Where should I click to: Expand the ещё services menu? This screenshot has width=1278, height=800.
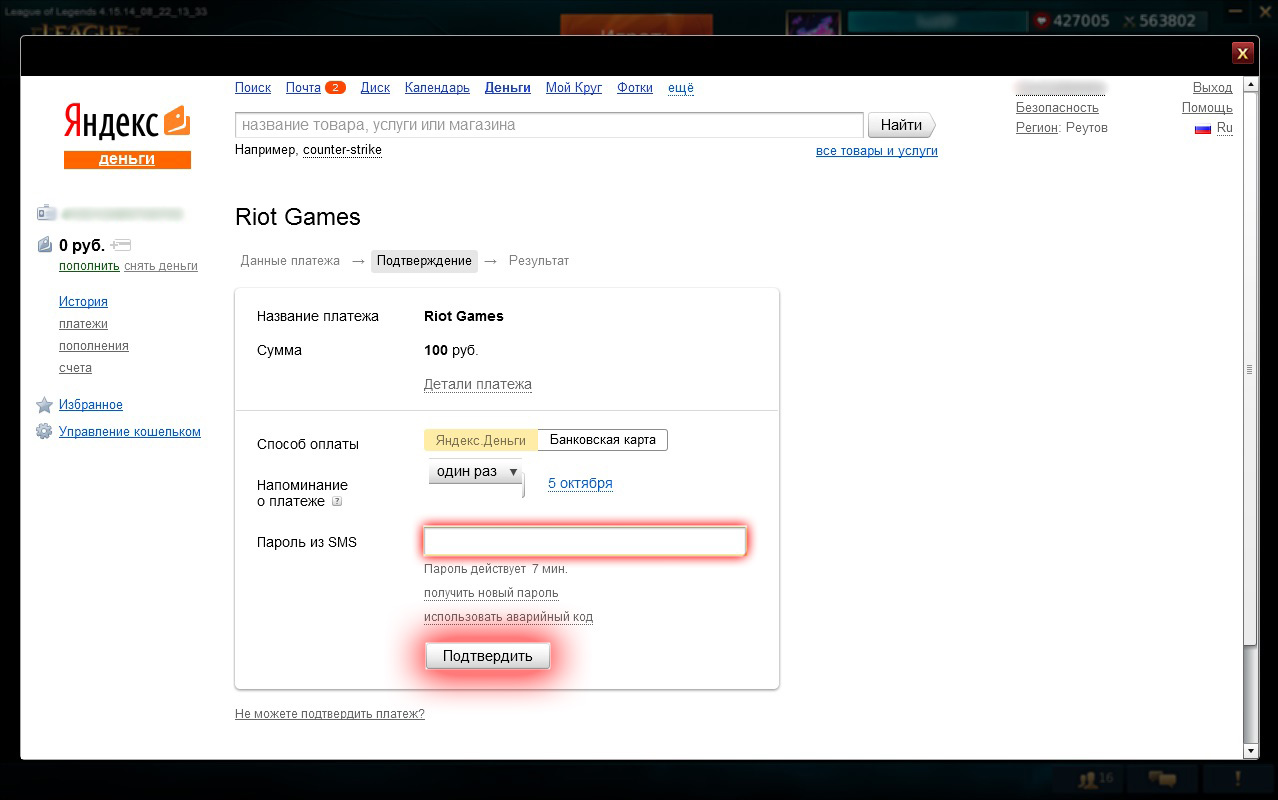[x=681, y=88]
